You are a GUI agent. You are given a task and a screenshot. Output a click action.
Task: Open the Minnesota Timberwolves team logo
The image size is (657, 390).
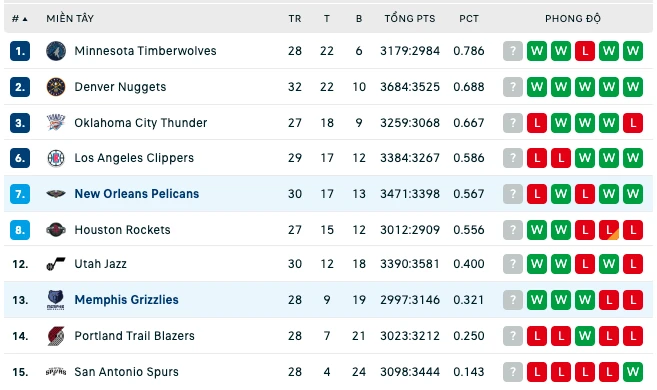pos(56,51)
